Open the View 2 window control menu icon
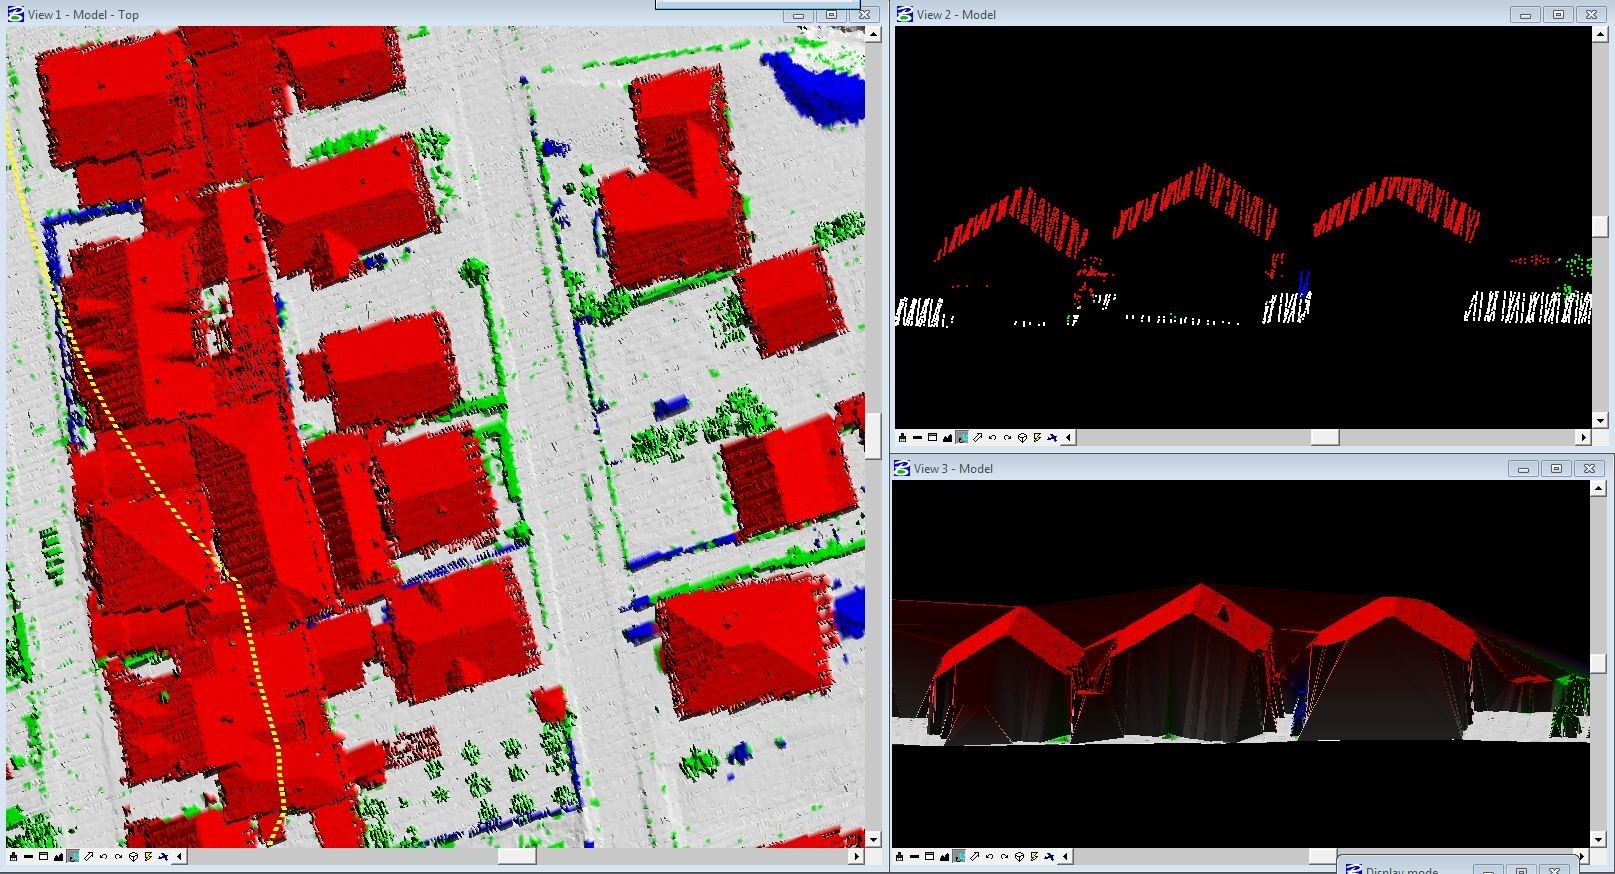The height and width of the screenshot is (874, 1615). click(904, 14)
